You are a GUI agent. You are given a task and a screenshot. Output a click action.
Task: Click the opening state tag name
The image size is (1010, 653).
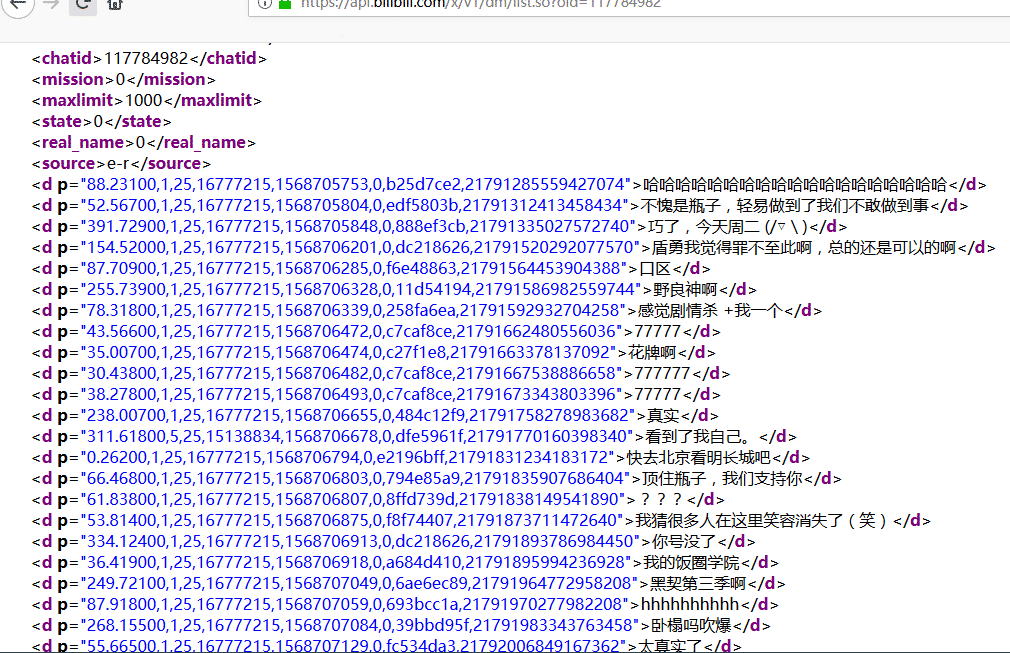click(x=62, y=121)
